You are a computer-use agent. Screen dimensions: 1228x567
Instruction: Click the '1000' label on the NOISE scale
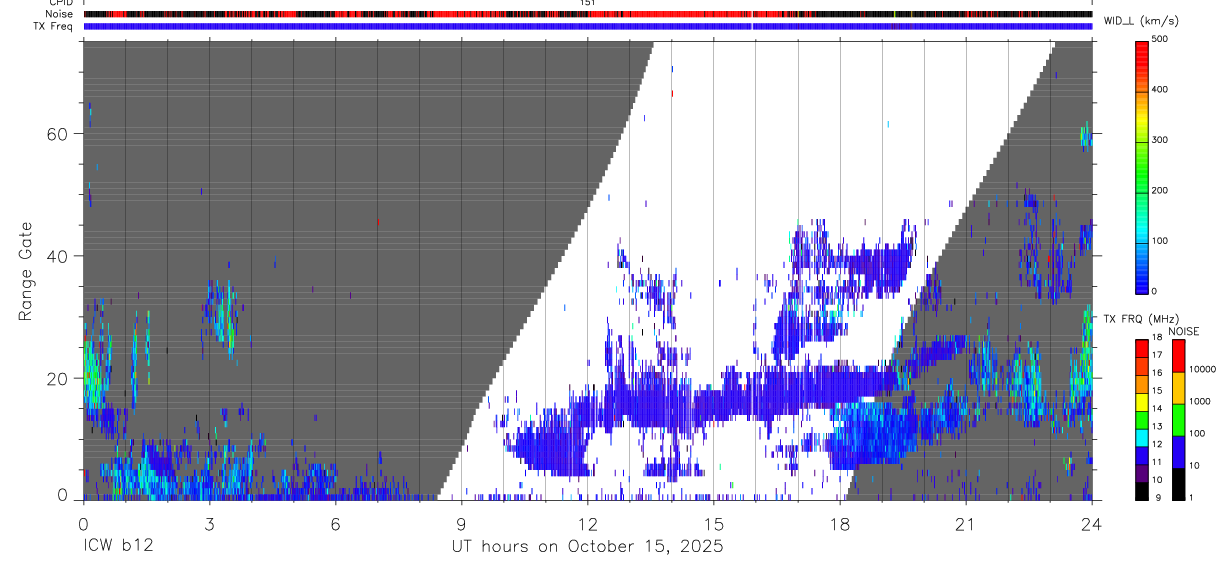(1201, 401)
